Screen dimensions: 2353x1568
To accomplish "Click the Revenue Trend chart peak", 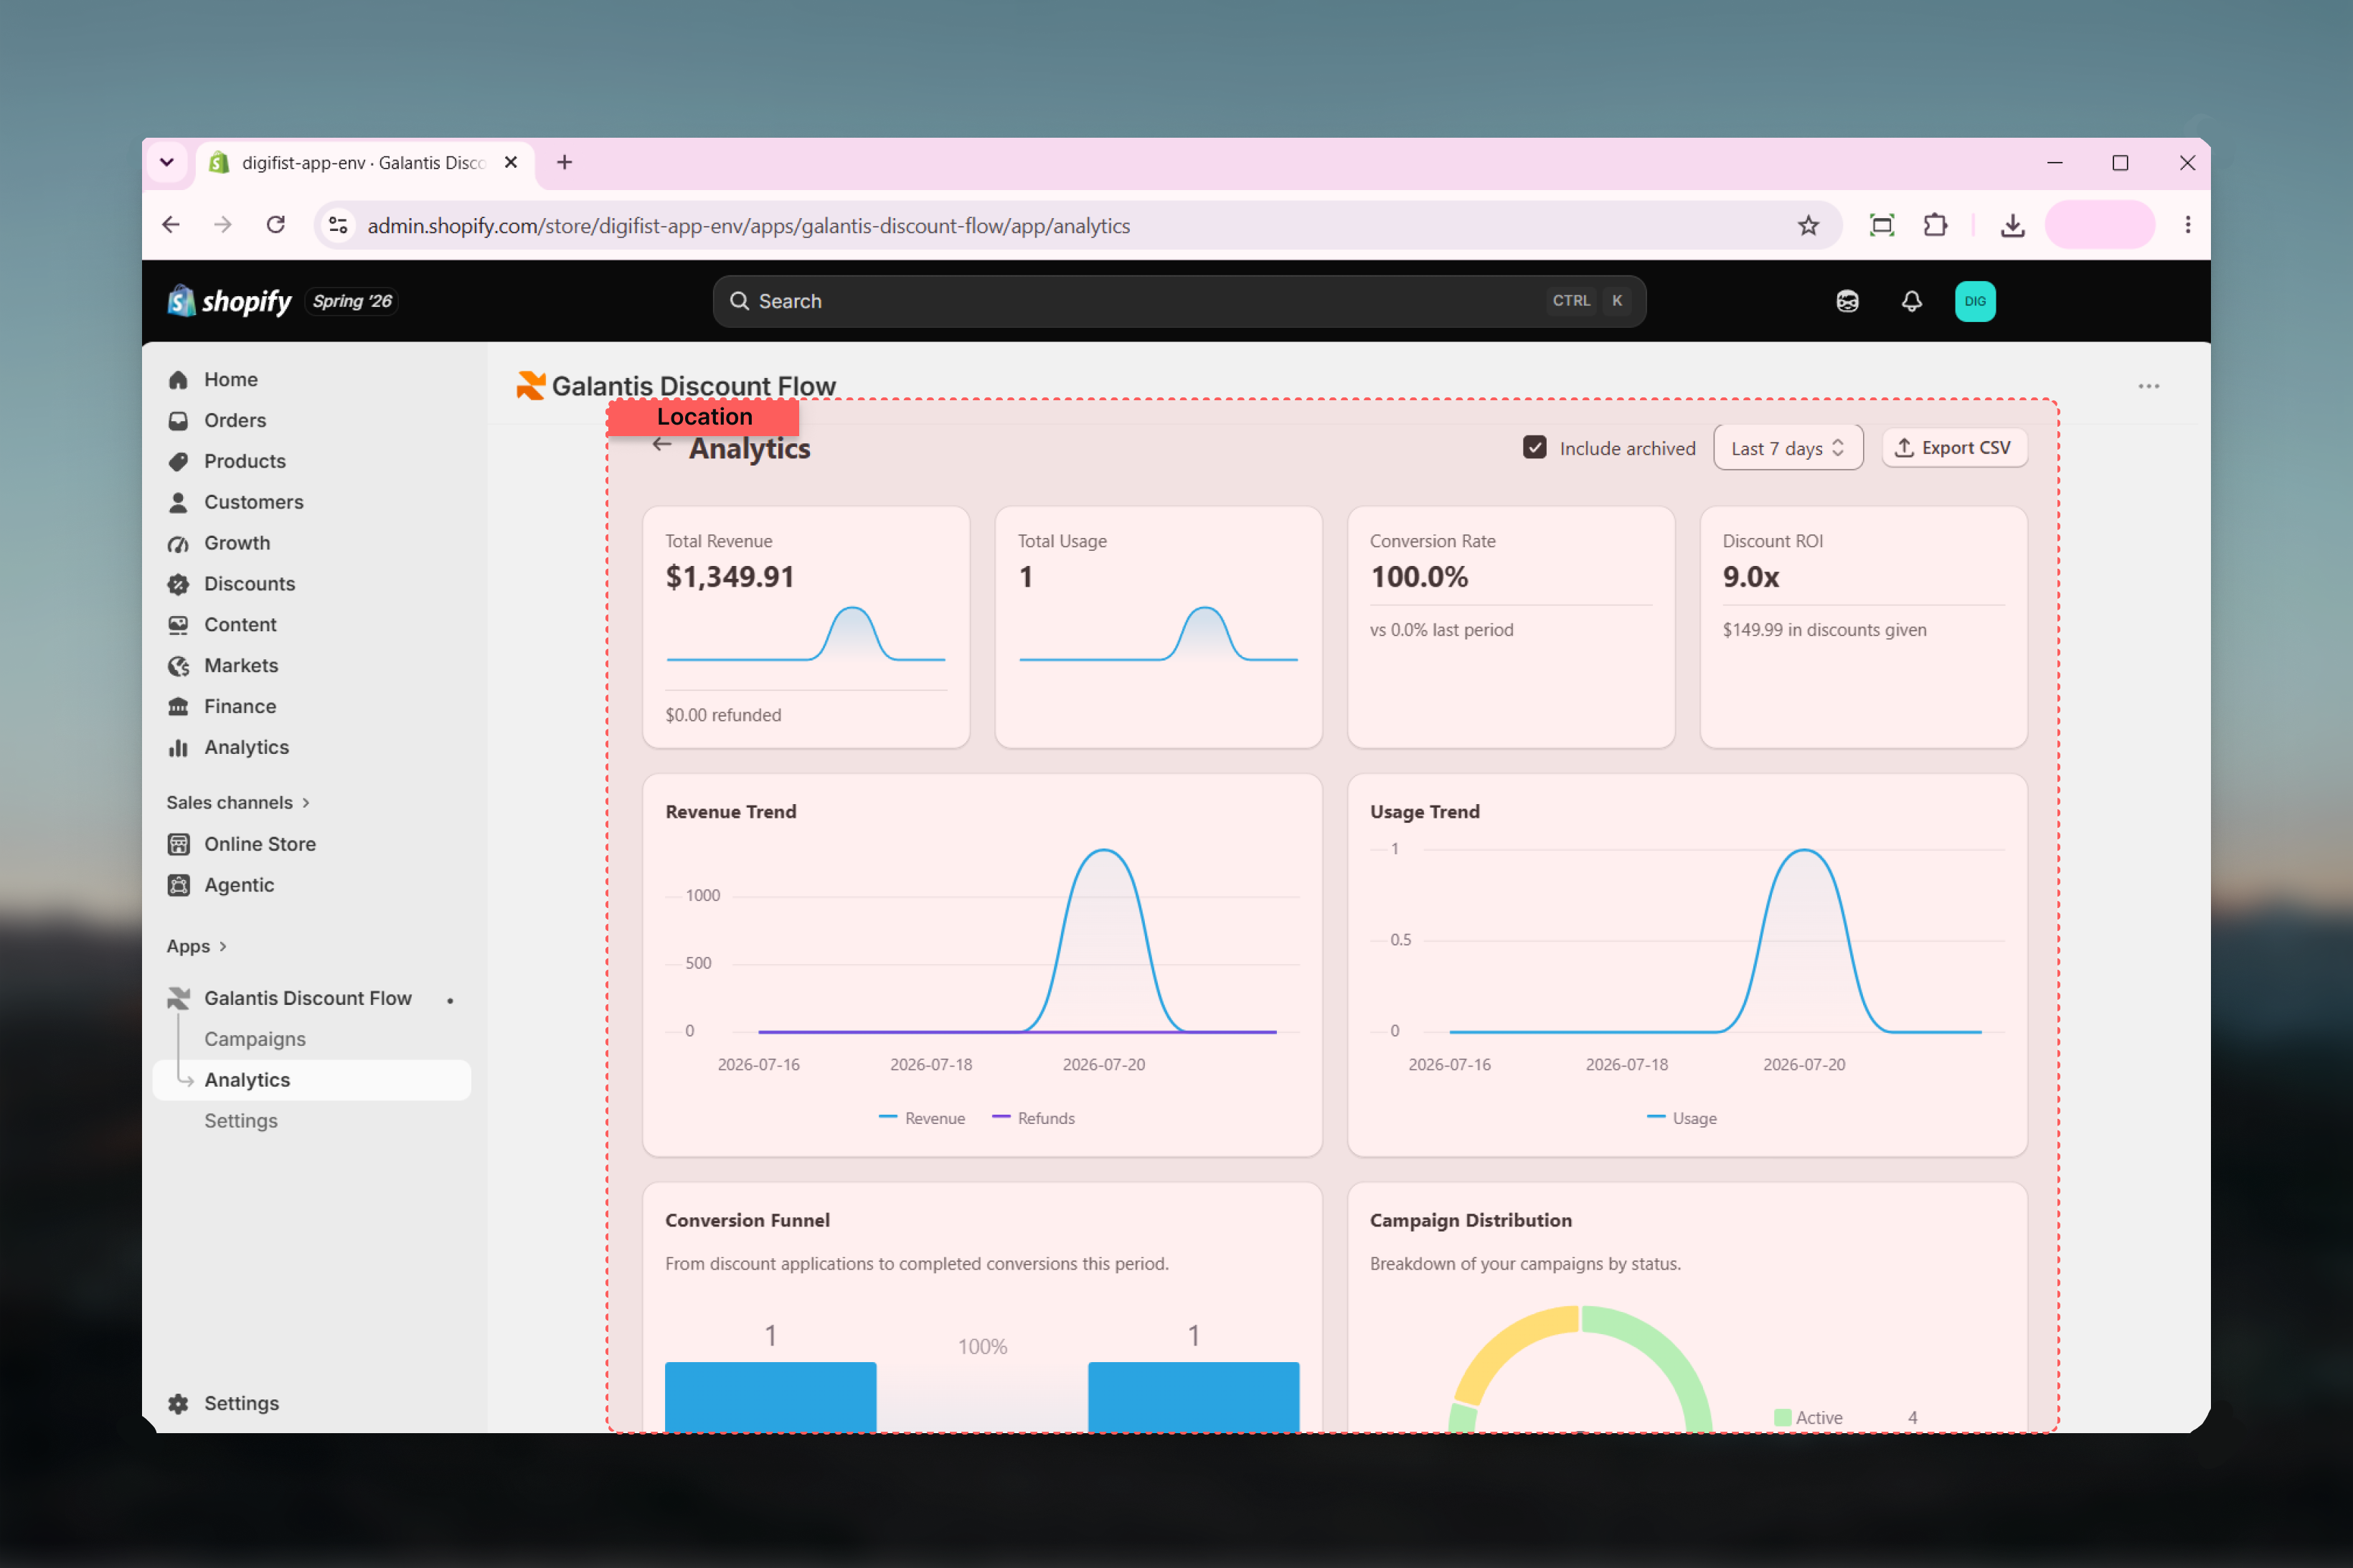I will (1103, 852).
